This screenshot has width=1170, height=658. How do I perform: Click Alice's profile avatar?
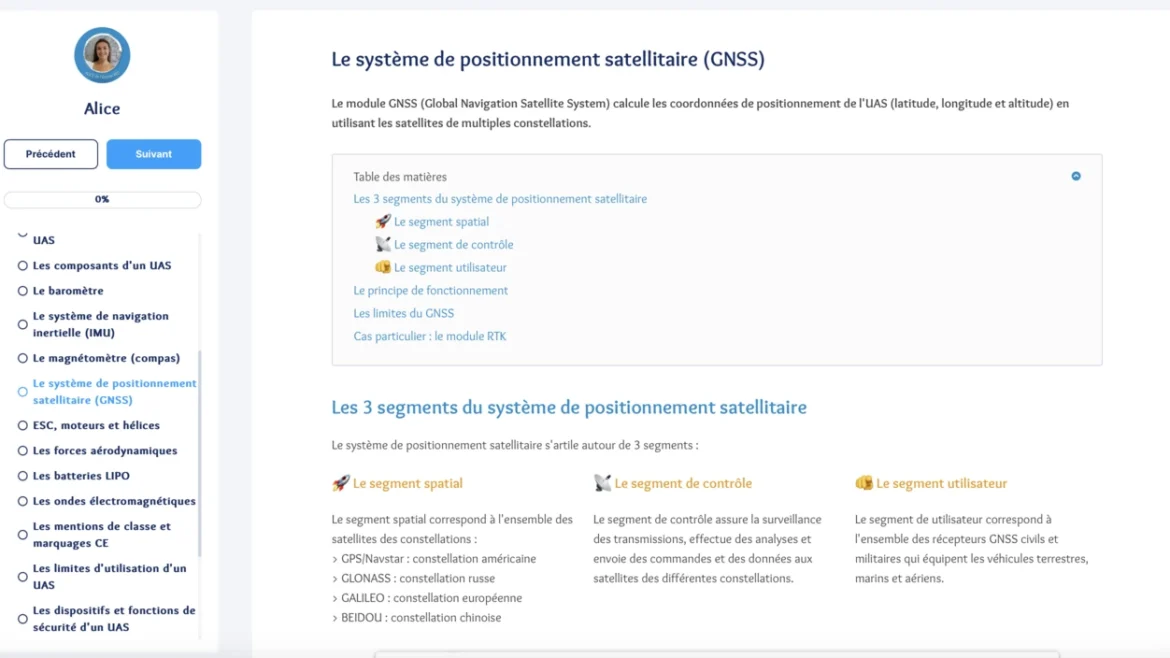coord(101,55)
